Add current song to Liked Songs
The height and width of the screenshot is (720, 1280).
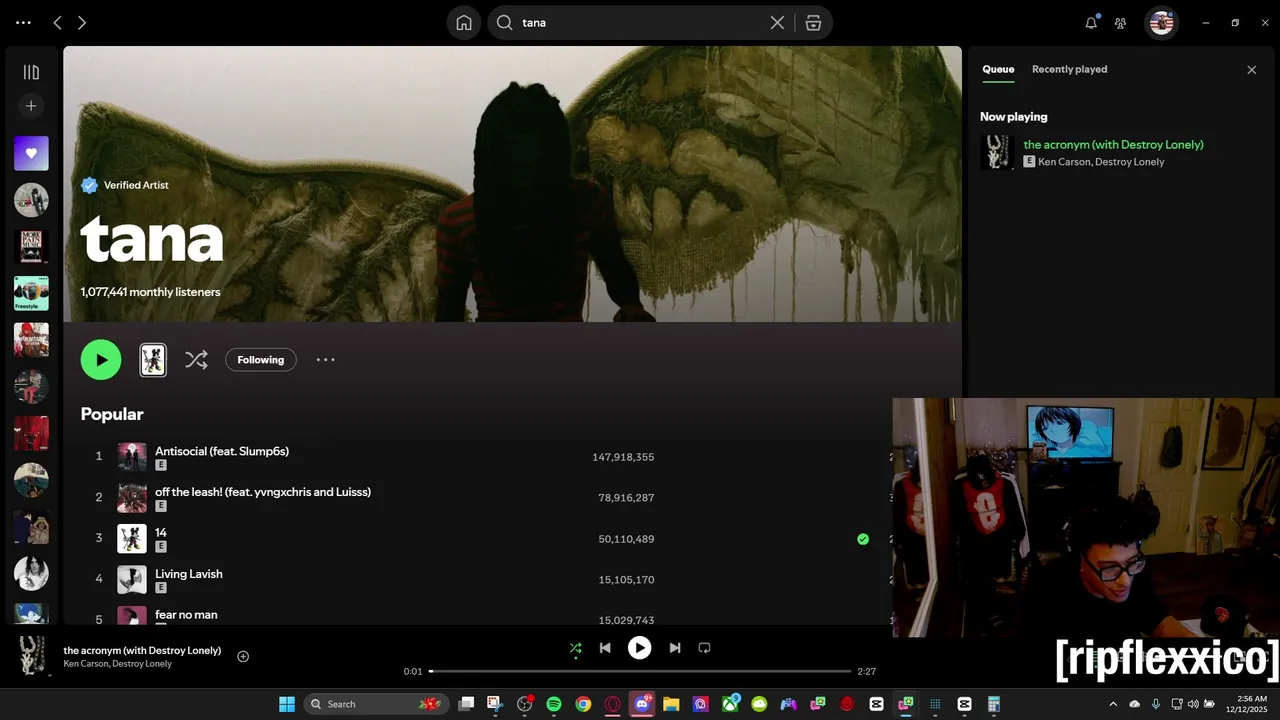pos(243,657)
